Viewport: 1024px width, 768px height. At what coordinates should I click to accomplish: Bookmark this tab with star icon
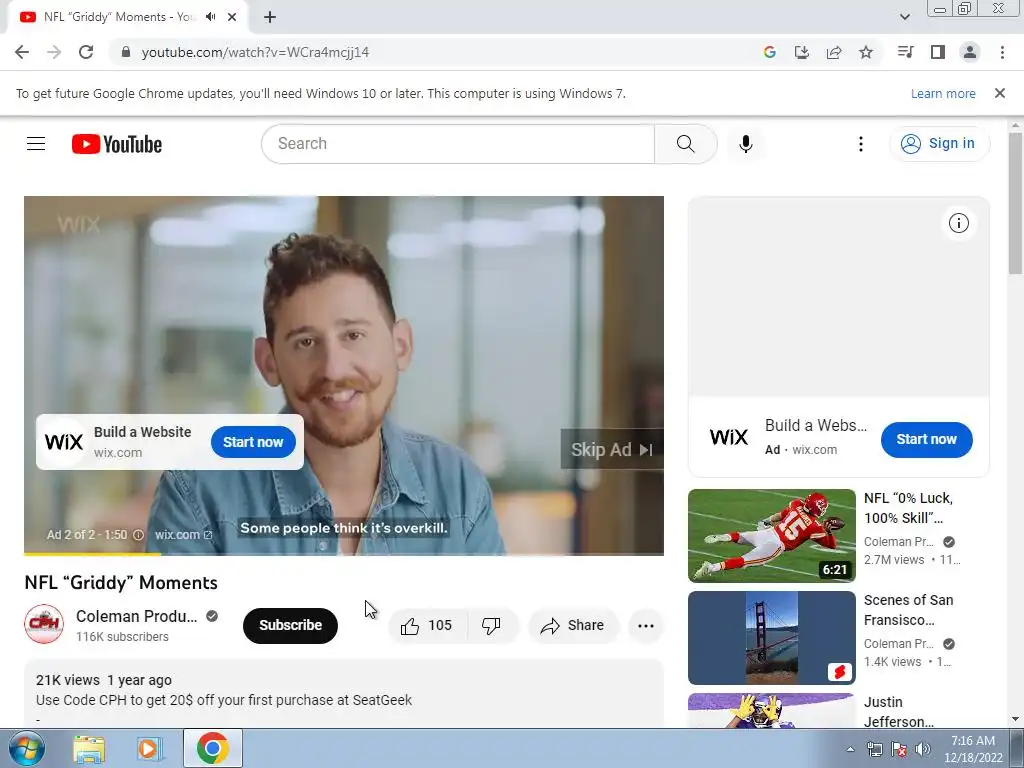[x=865, y=52]
